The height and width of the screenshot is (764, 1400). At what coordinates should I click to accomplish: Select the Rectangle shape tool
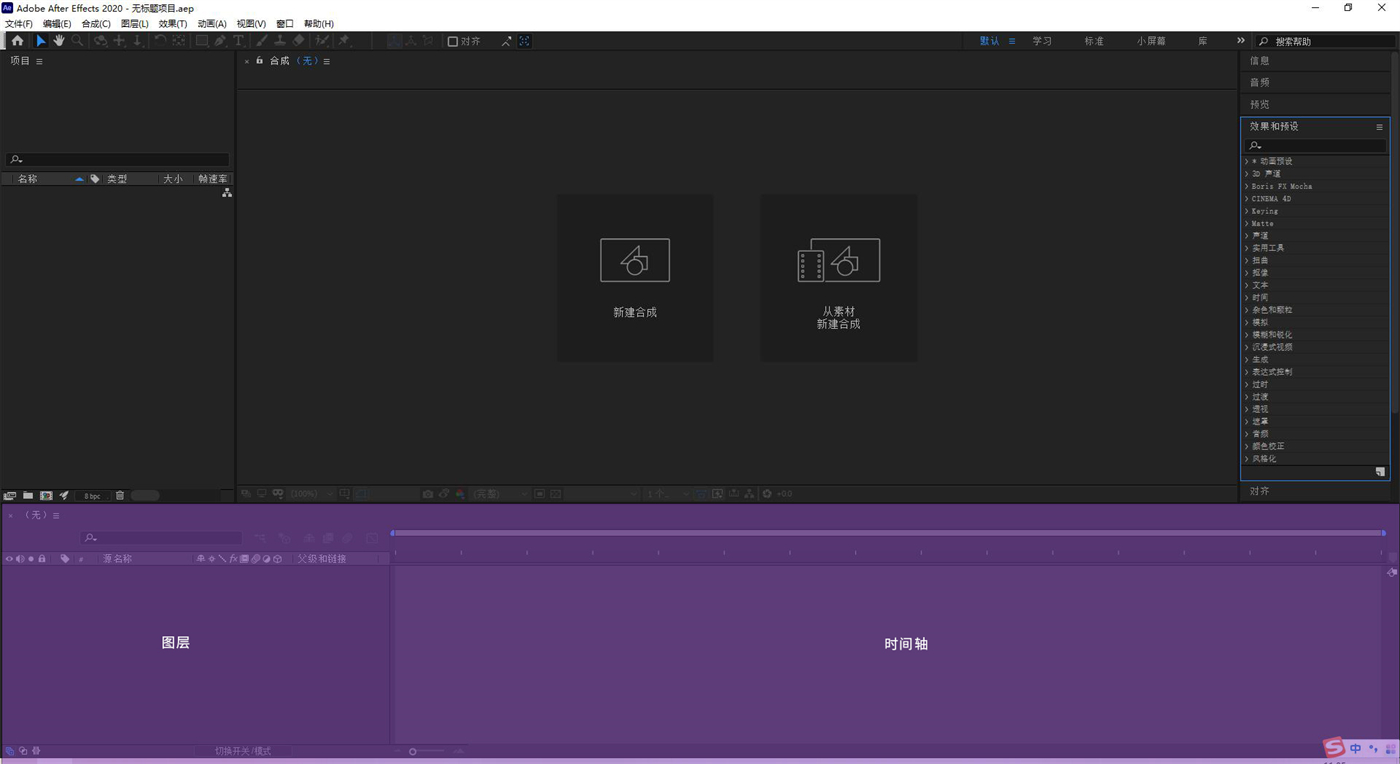pos(201,41)
